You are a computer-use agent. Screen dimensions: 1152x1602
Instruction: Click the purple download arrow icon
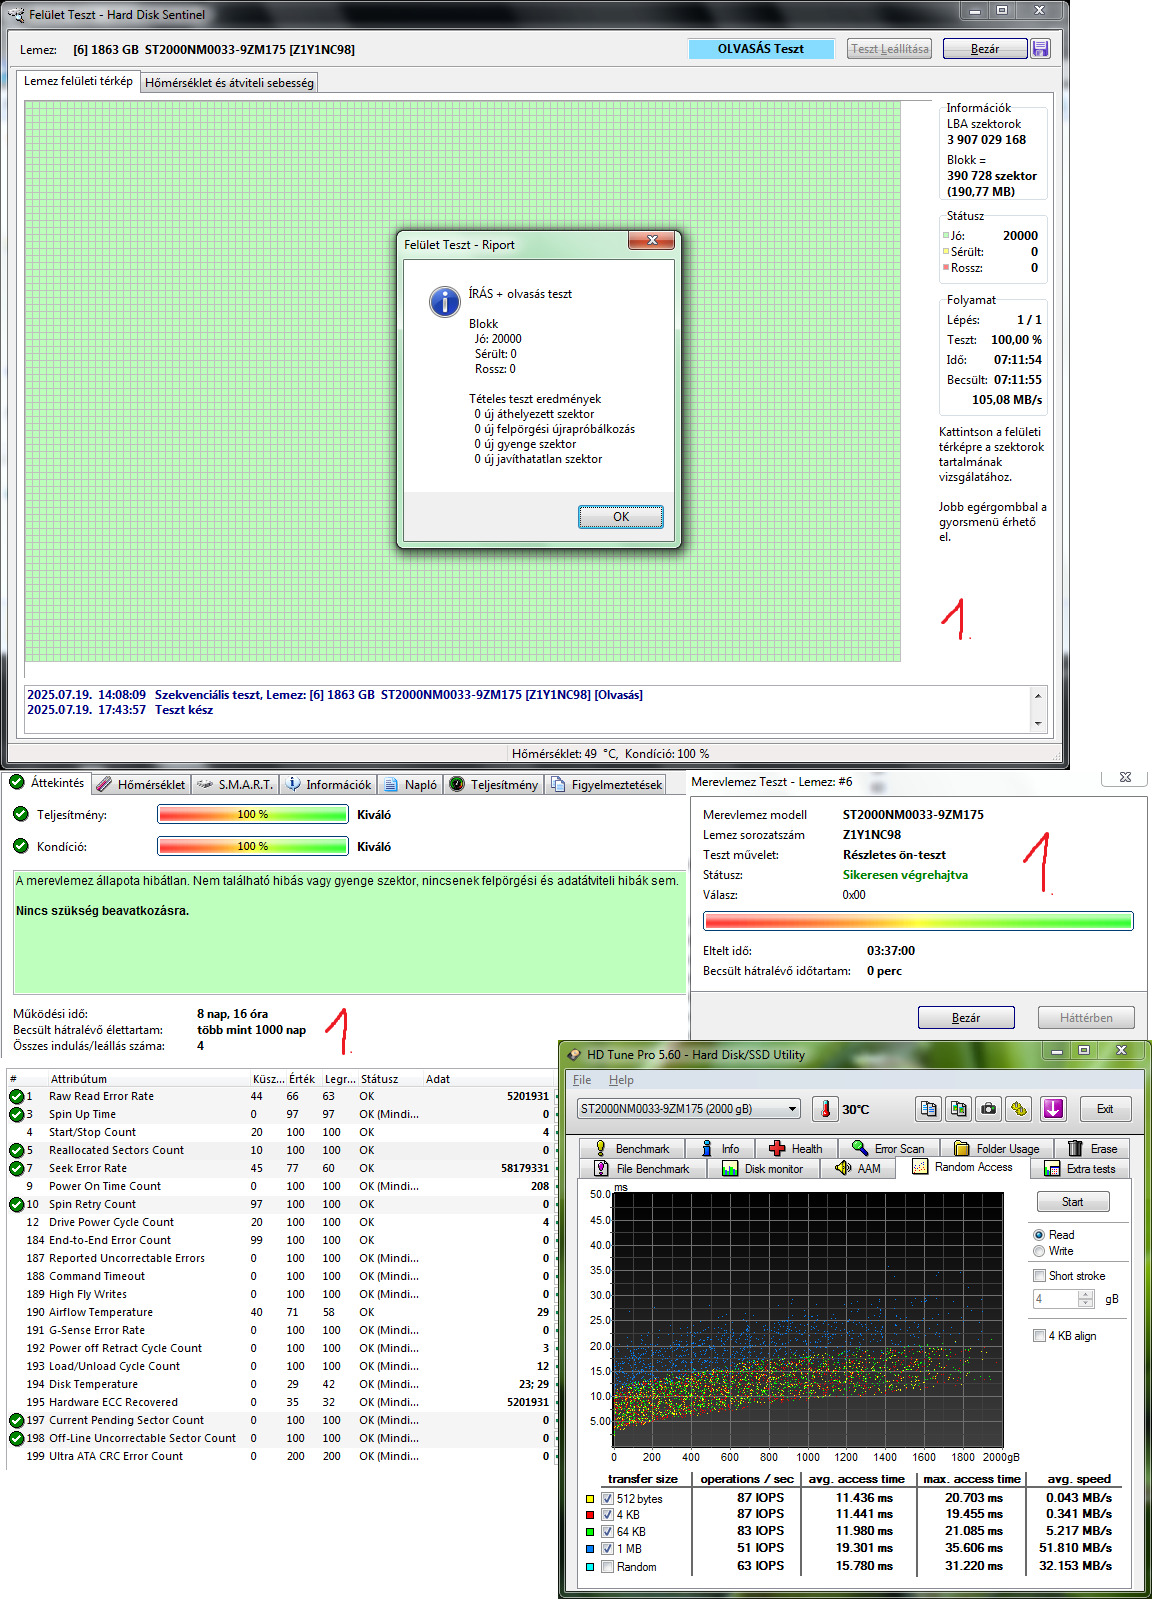point(1053,1109)
